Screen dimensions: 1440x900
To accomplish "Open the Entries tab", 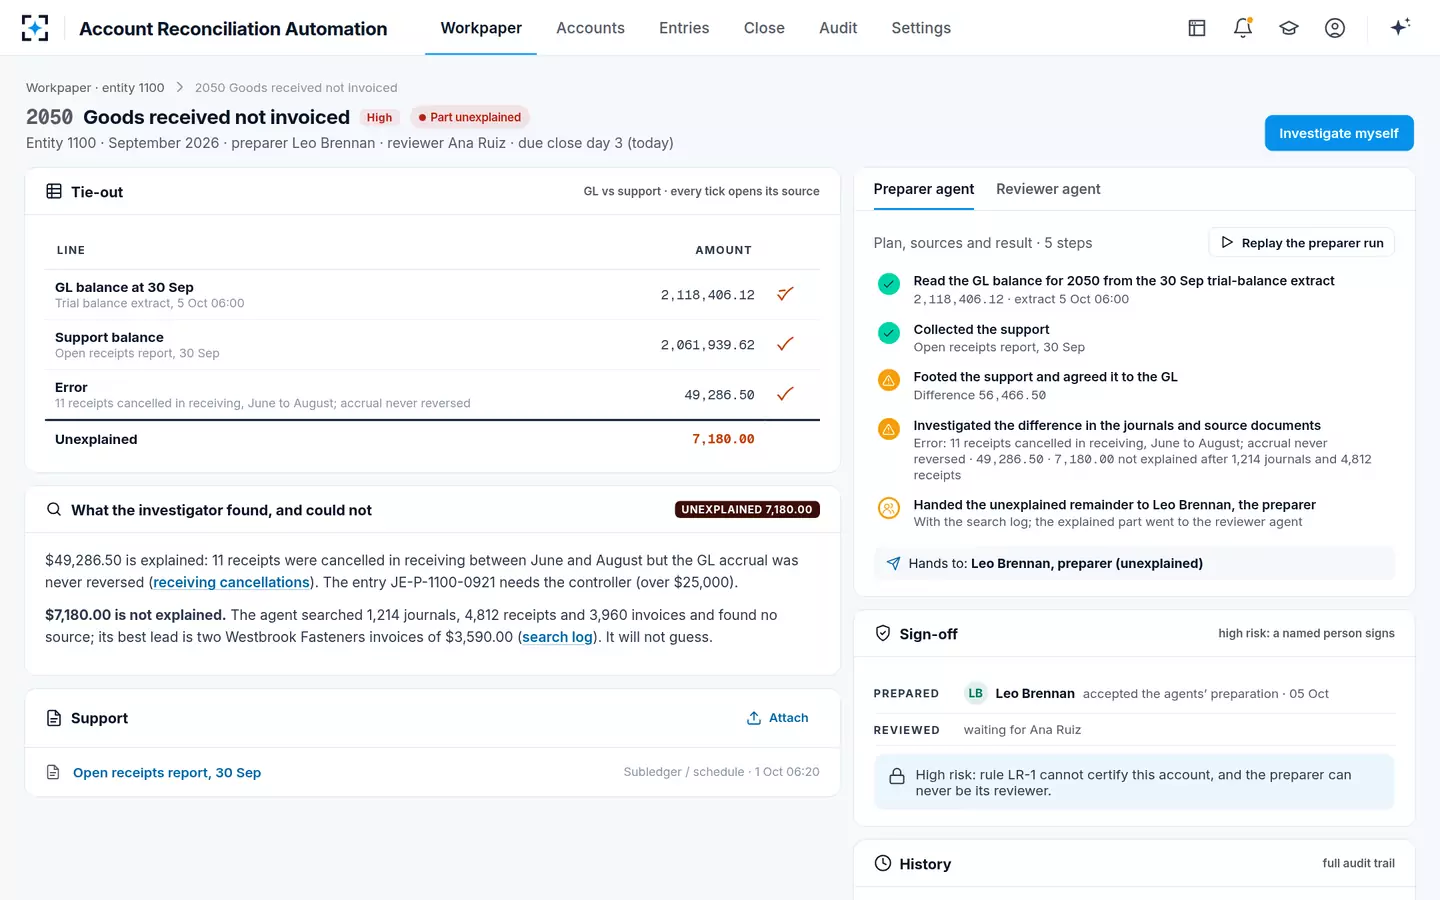I will pyautogui.click(x=684, y=28).
